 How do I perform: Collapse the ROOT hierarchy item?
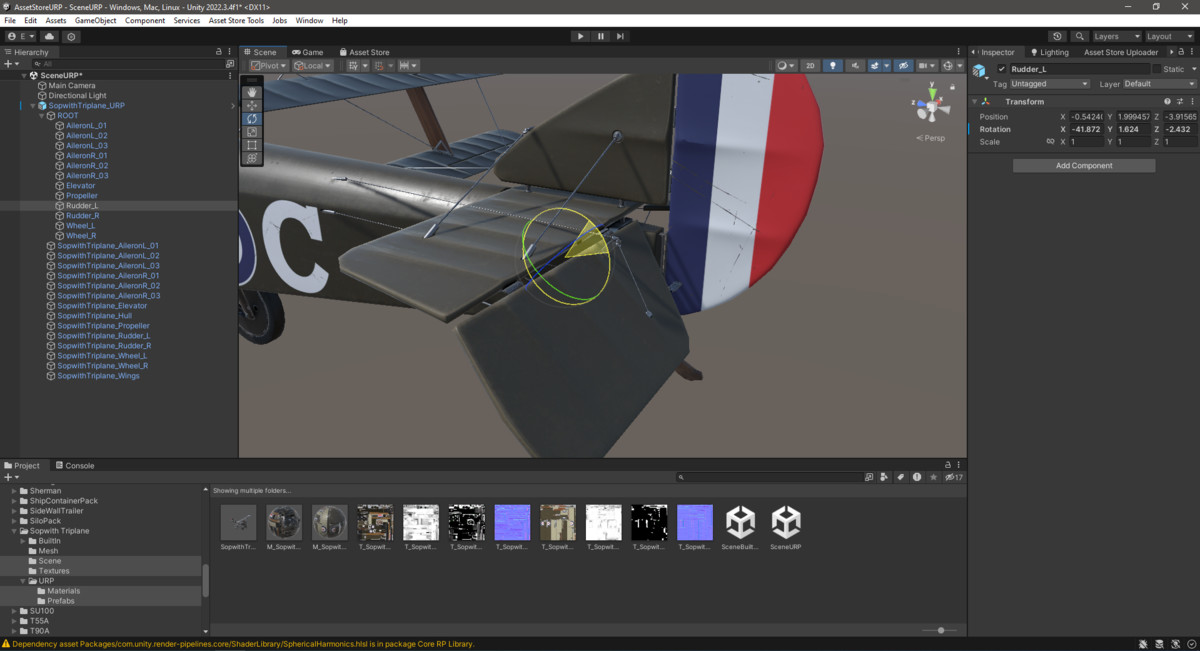[x=40, y=115]
